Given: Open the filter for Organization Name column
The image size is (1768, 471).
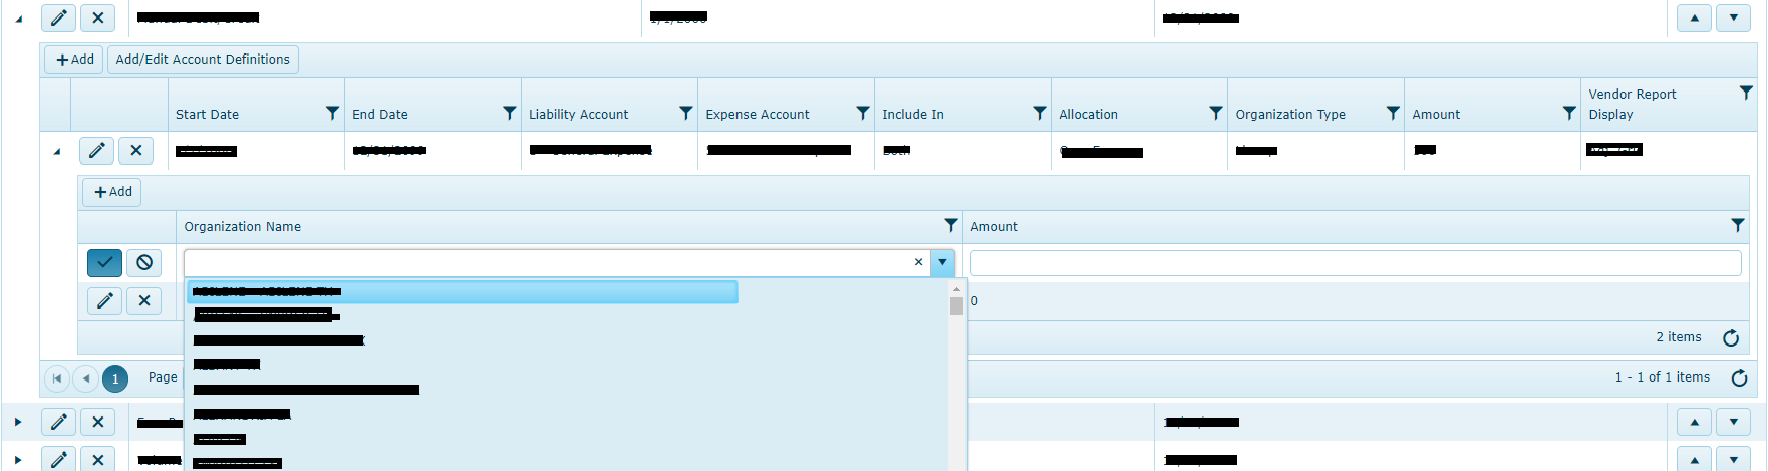Looking at the screenshot, I should [950, 226].
